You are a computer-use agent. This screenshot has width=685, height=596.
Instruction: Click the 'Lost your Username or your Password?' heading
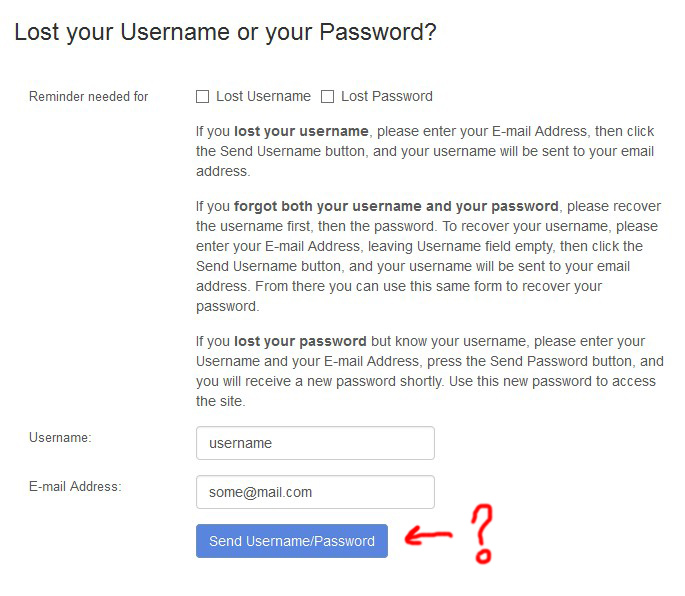tap(225, 32)
